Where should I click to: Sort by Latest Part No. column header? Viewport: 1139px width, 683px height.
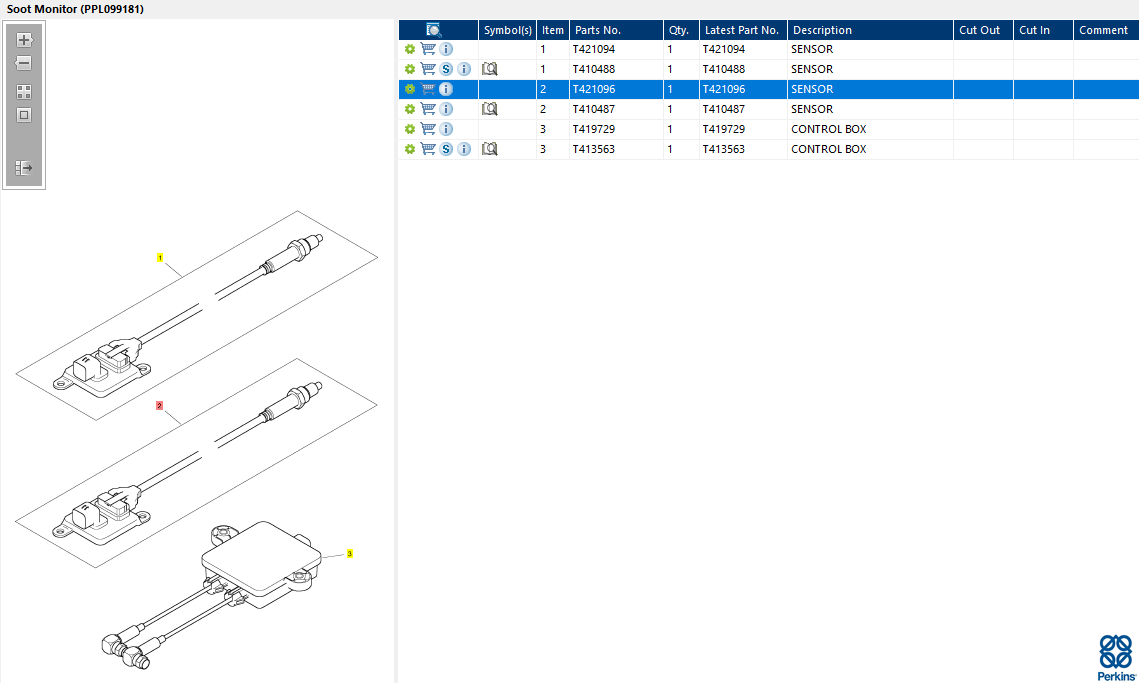743,30
